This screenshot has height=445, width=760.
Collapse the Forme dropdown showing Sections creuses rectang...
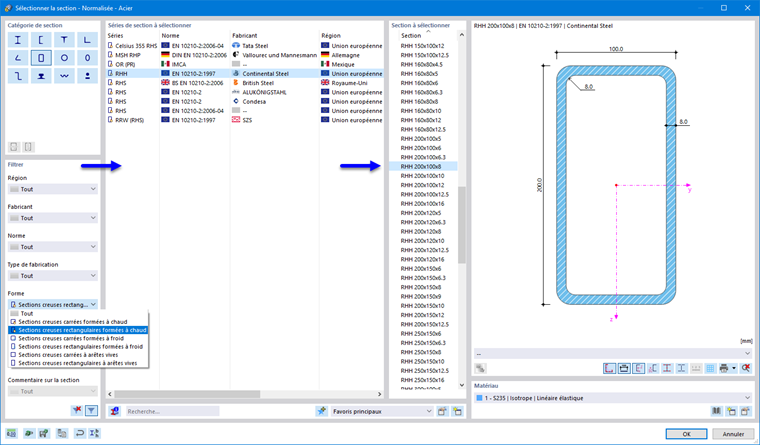pos(53,304)
